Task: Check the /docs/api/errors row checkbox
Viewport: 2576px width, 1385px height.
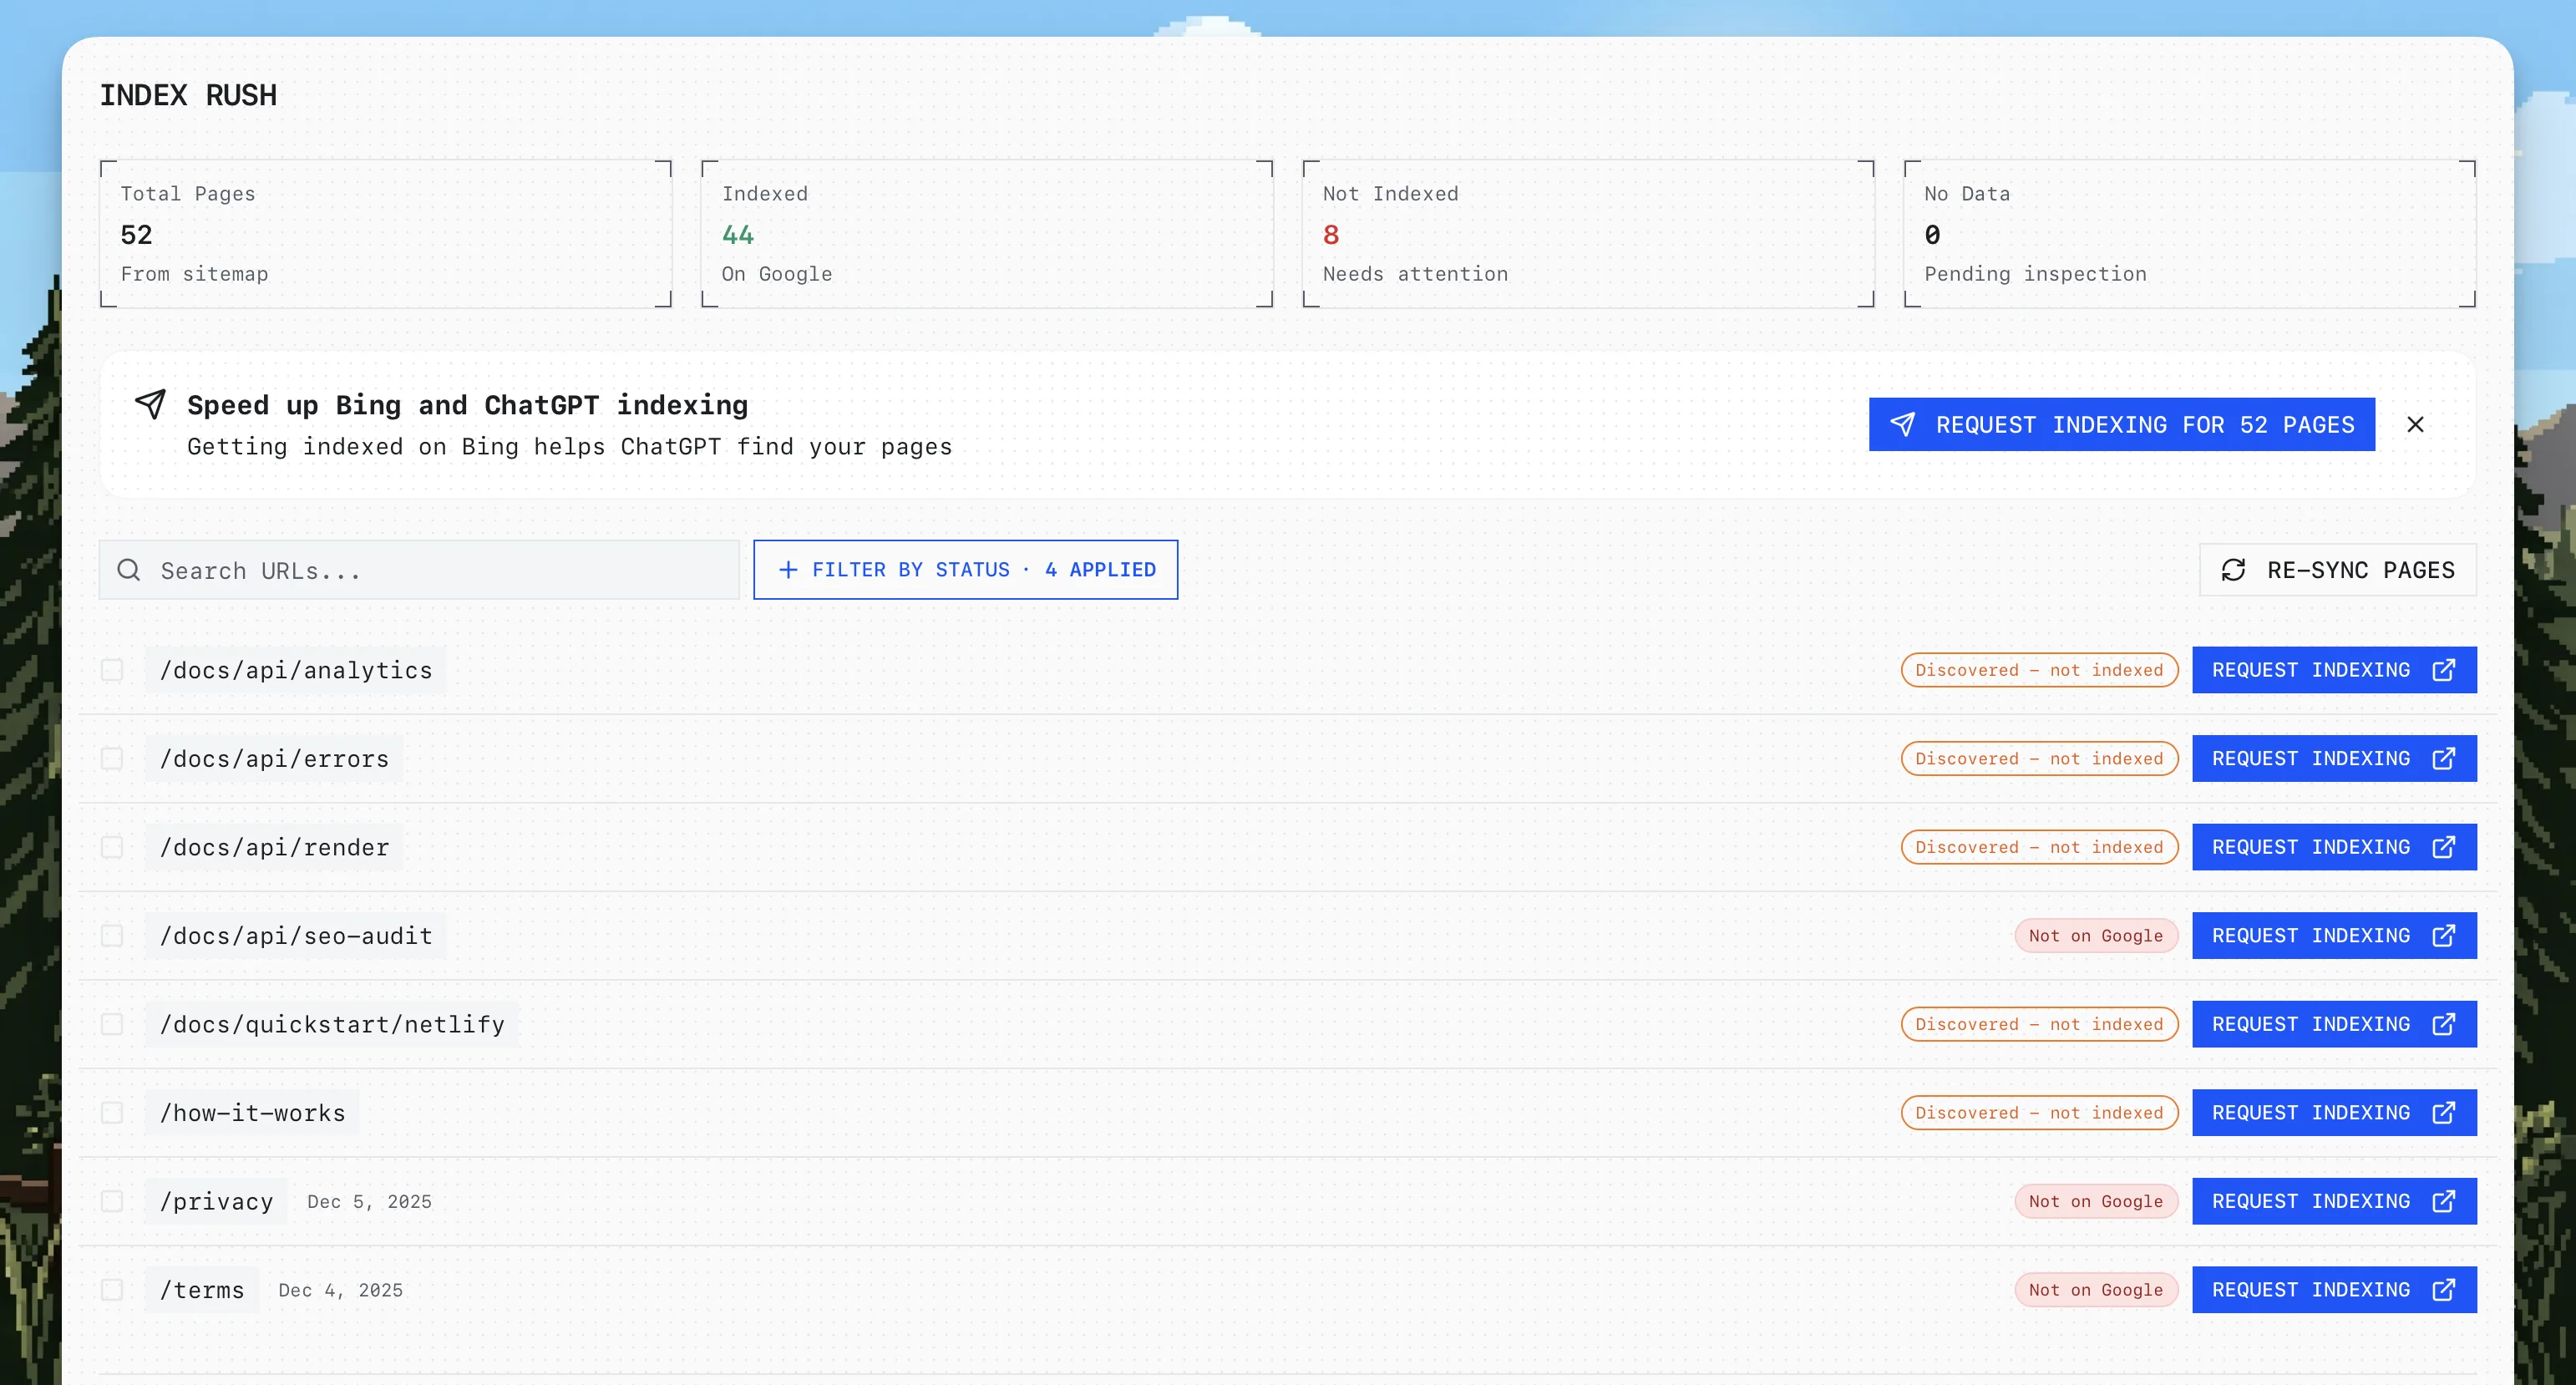Action: click(111, 758)
